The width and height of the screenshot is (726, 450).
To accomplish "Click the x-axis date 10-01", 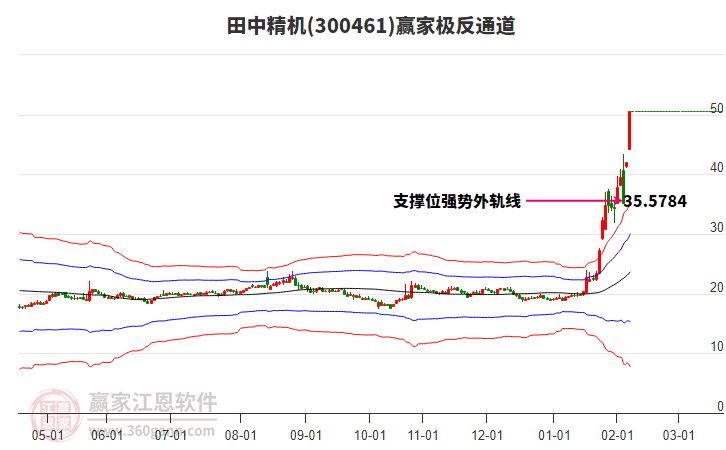I will click(369, 436).
